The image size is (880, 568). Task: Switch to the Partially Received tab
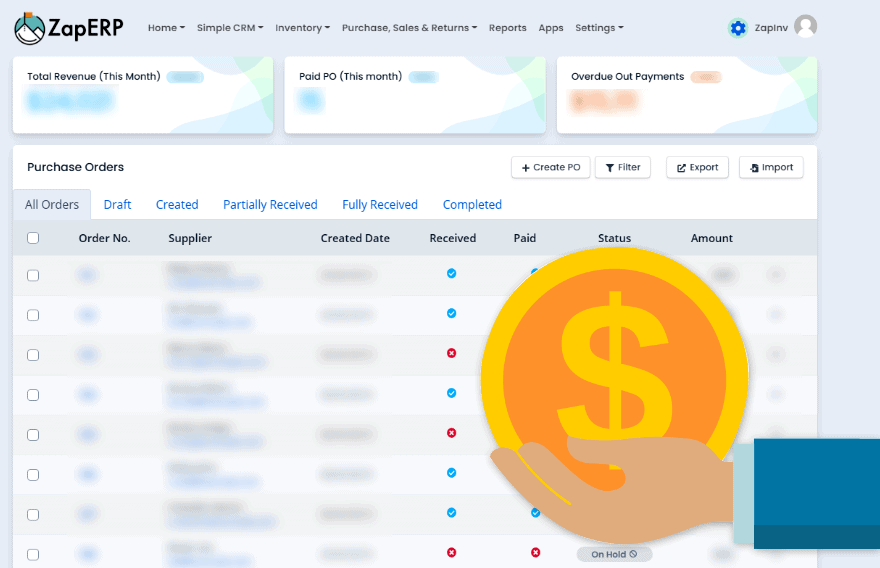point(270,204)
